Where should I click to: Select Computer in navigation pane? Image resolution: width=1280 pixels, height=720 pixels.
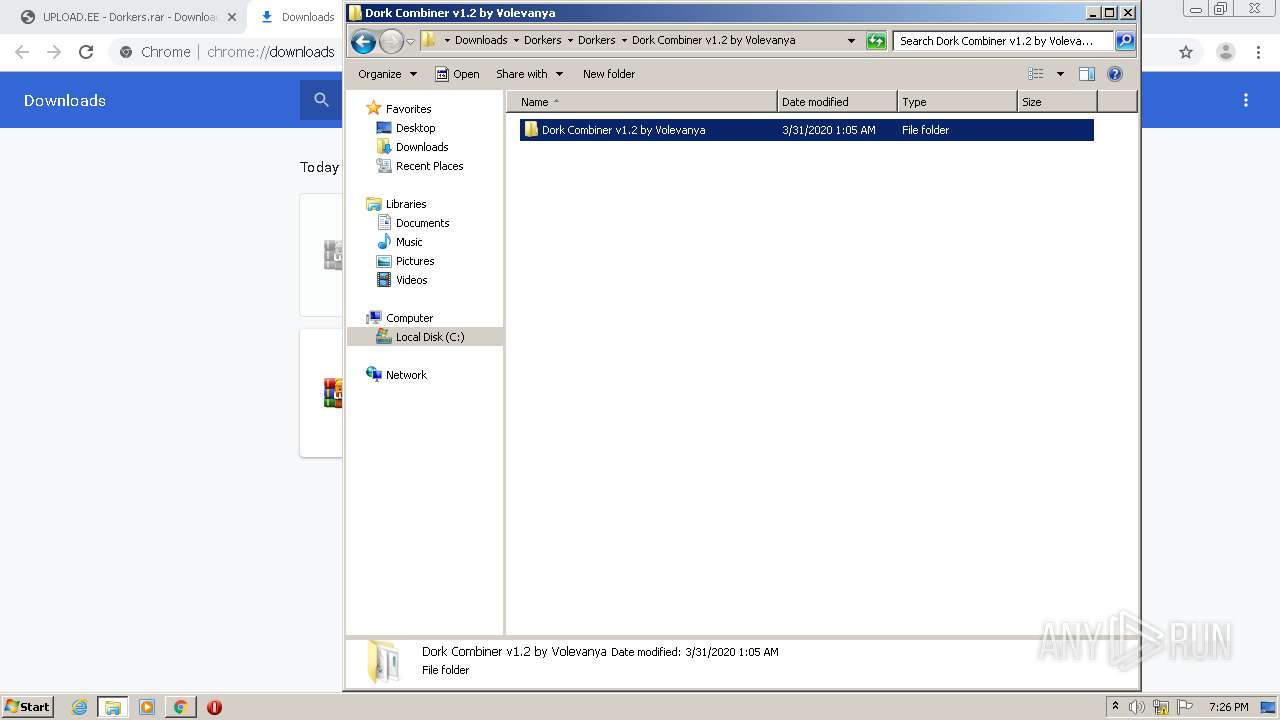(409, 318)
